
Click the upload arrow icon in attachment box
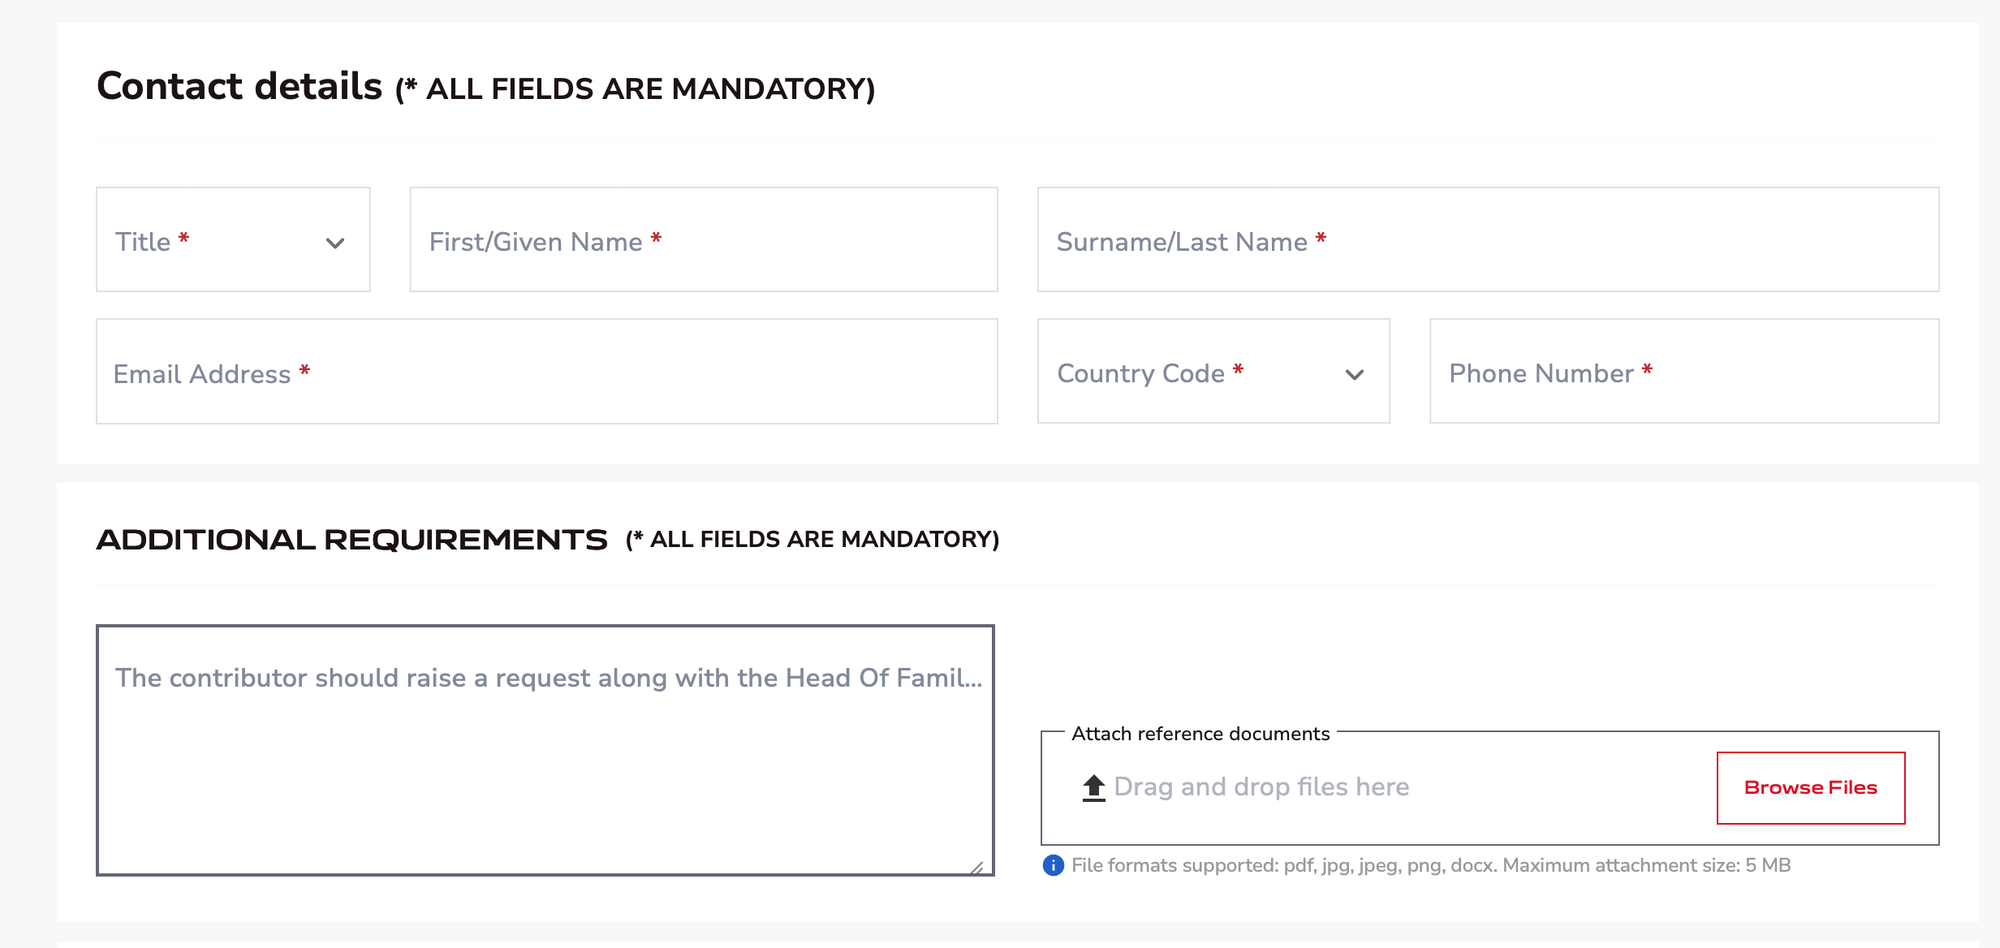pyautogui.click(x=1092, y=786)
